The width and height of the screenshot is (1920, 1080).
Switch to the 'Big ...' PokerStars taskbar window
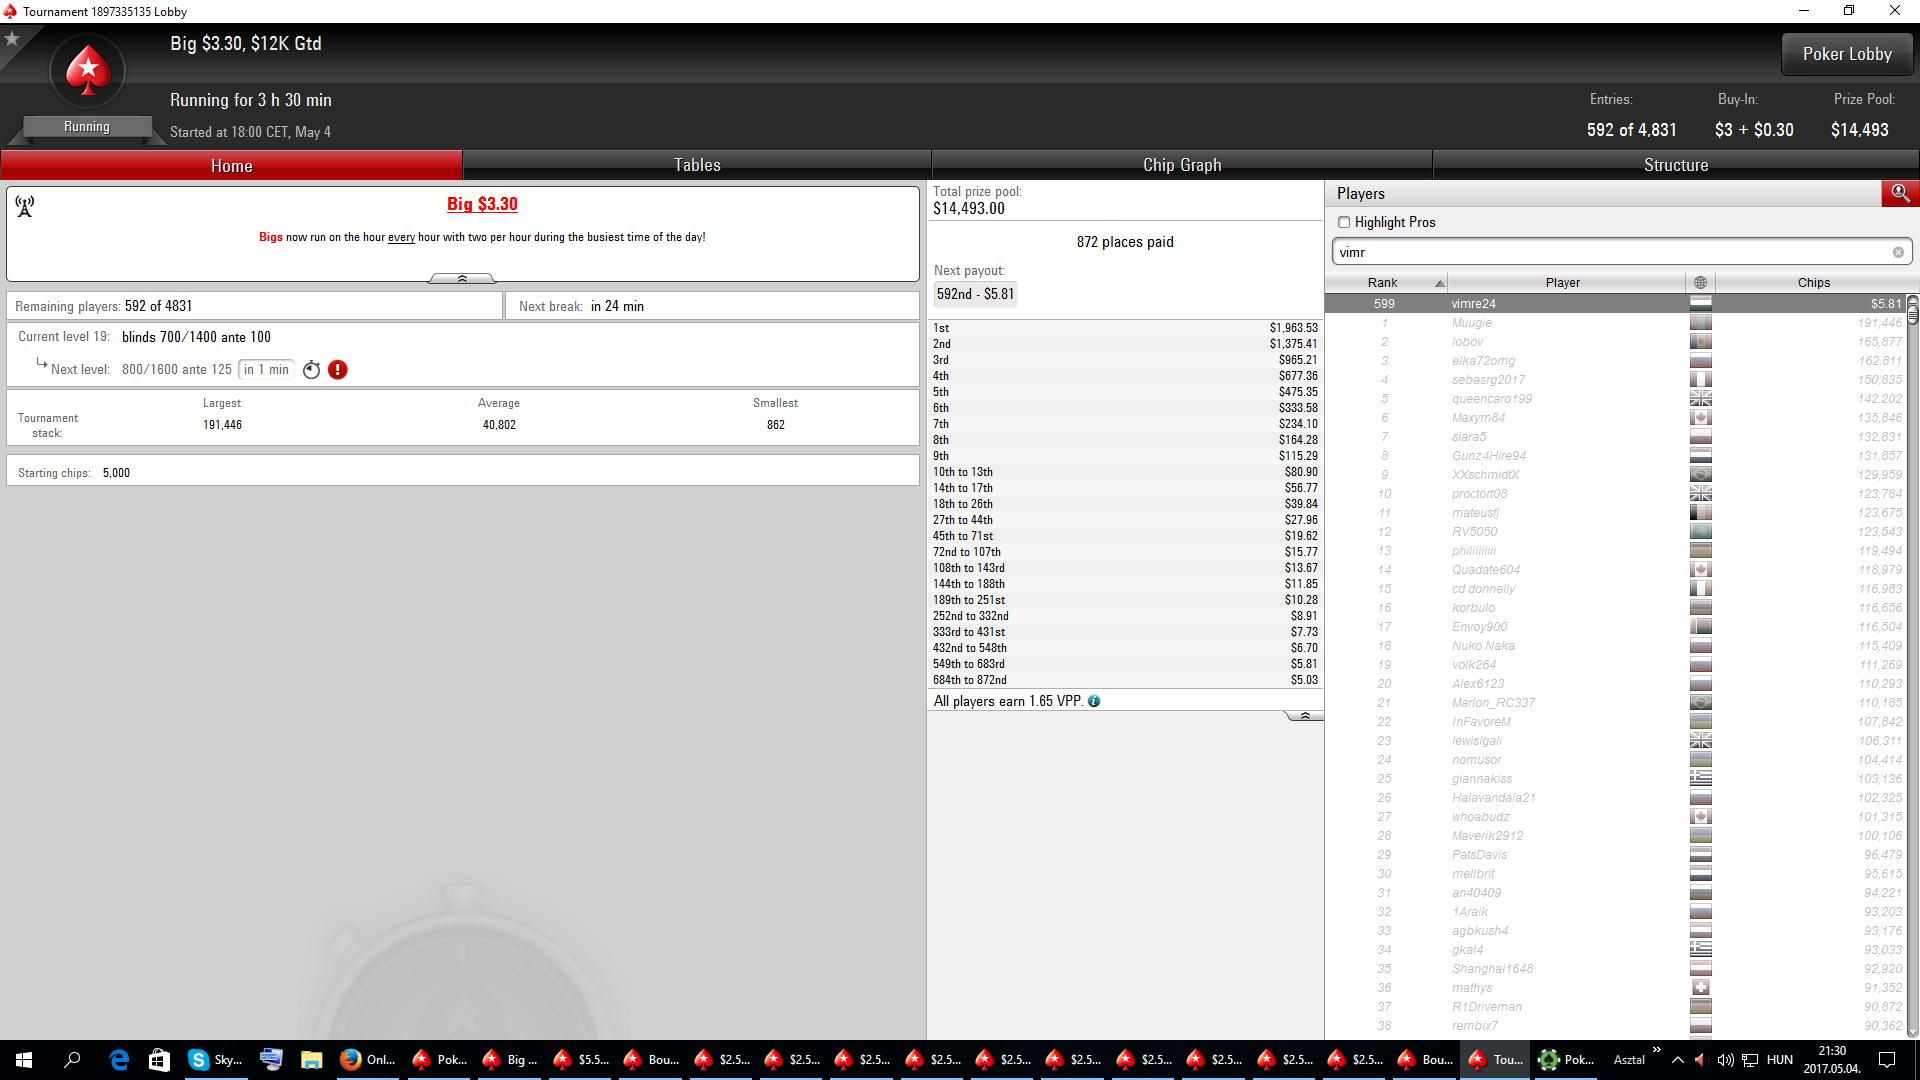(509, 1060)
